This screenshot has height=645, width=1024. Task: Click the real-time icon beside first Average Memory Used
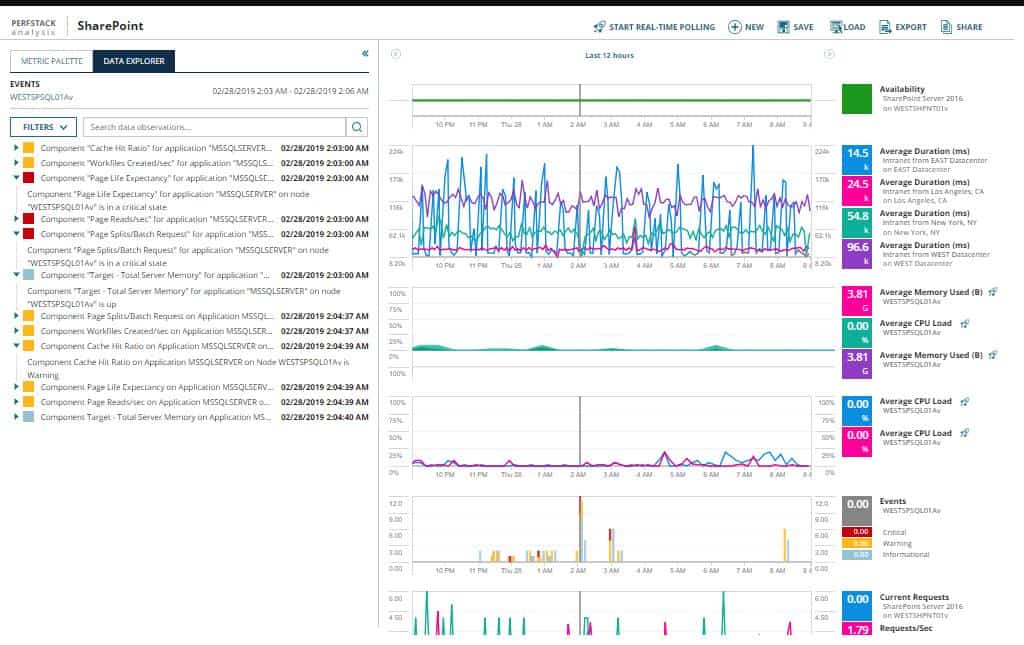[x=993, y=292]
